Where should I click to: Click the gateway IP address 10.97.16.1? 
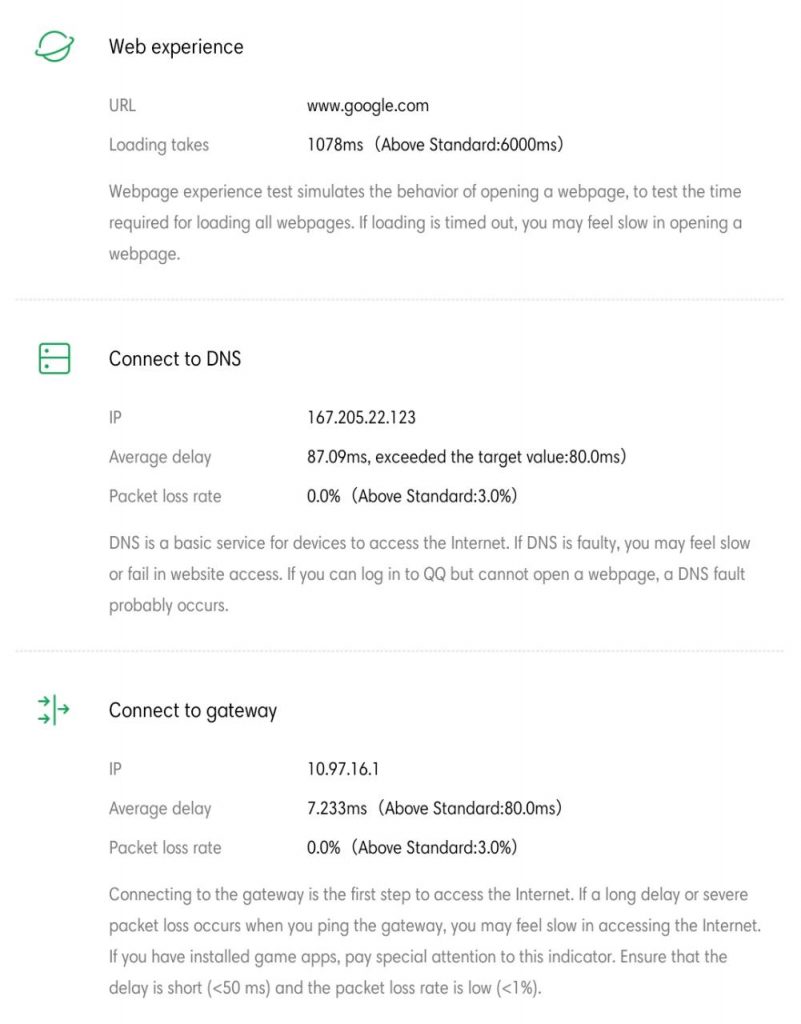[x=342, y=769]
